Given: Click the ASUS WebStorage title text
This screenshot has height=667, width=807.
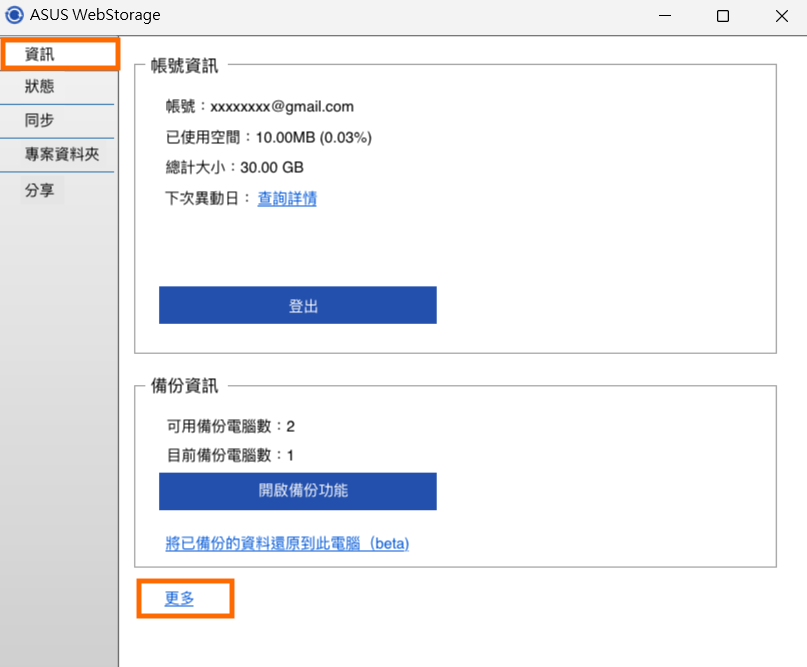Looking at the screenshot, I should click(x=95, y=15).
